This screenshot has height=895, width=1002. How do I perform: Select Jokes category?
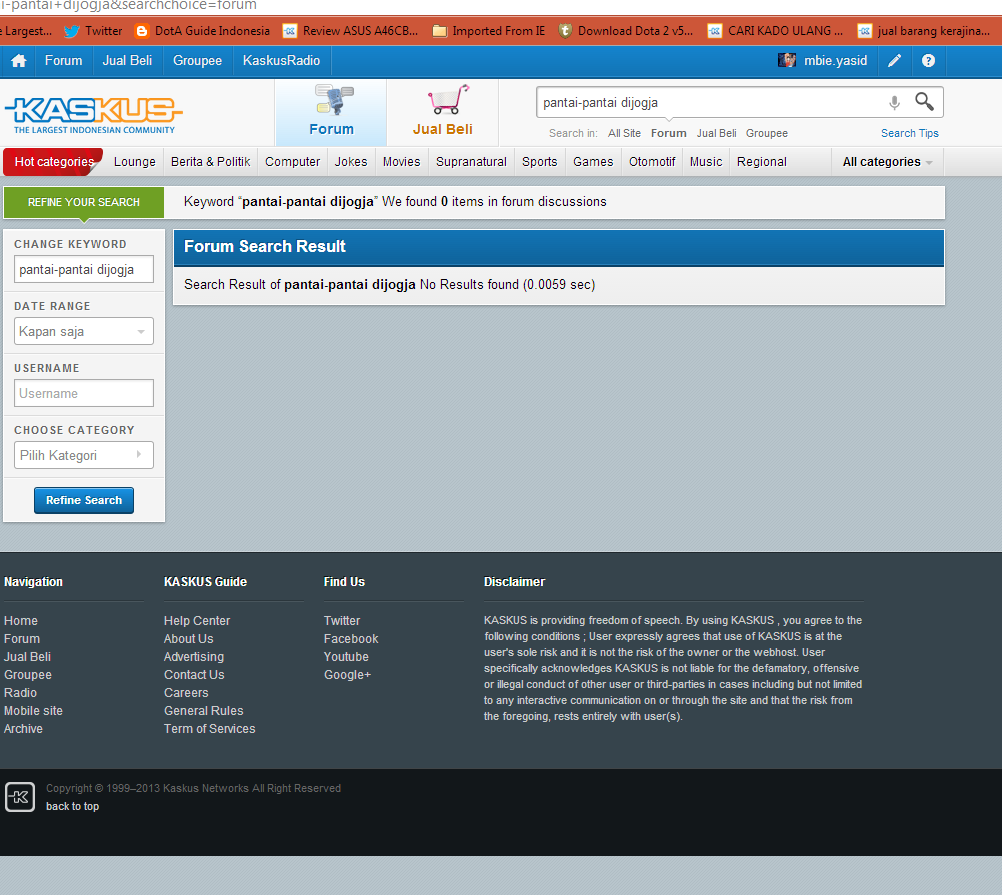pos(351,162)
